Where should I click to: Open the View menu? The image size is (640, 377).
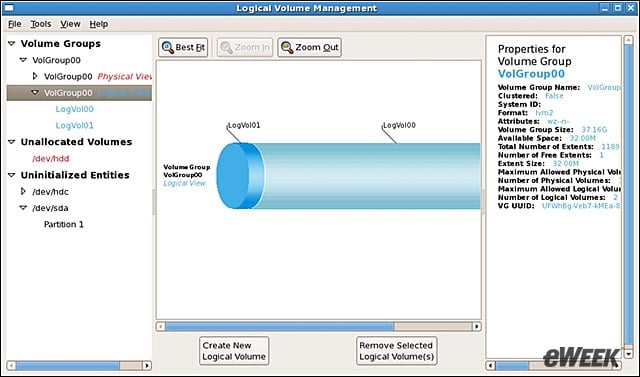[70, 24]
